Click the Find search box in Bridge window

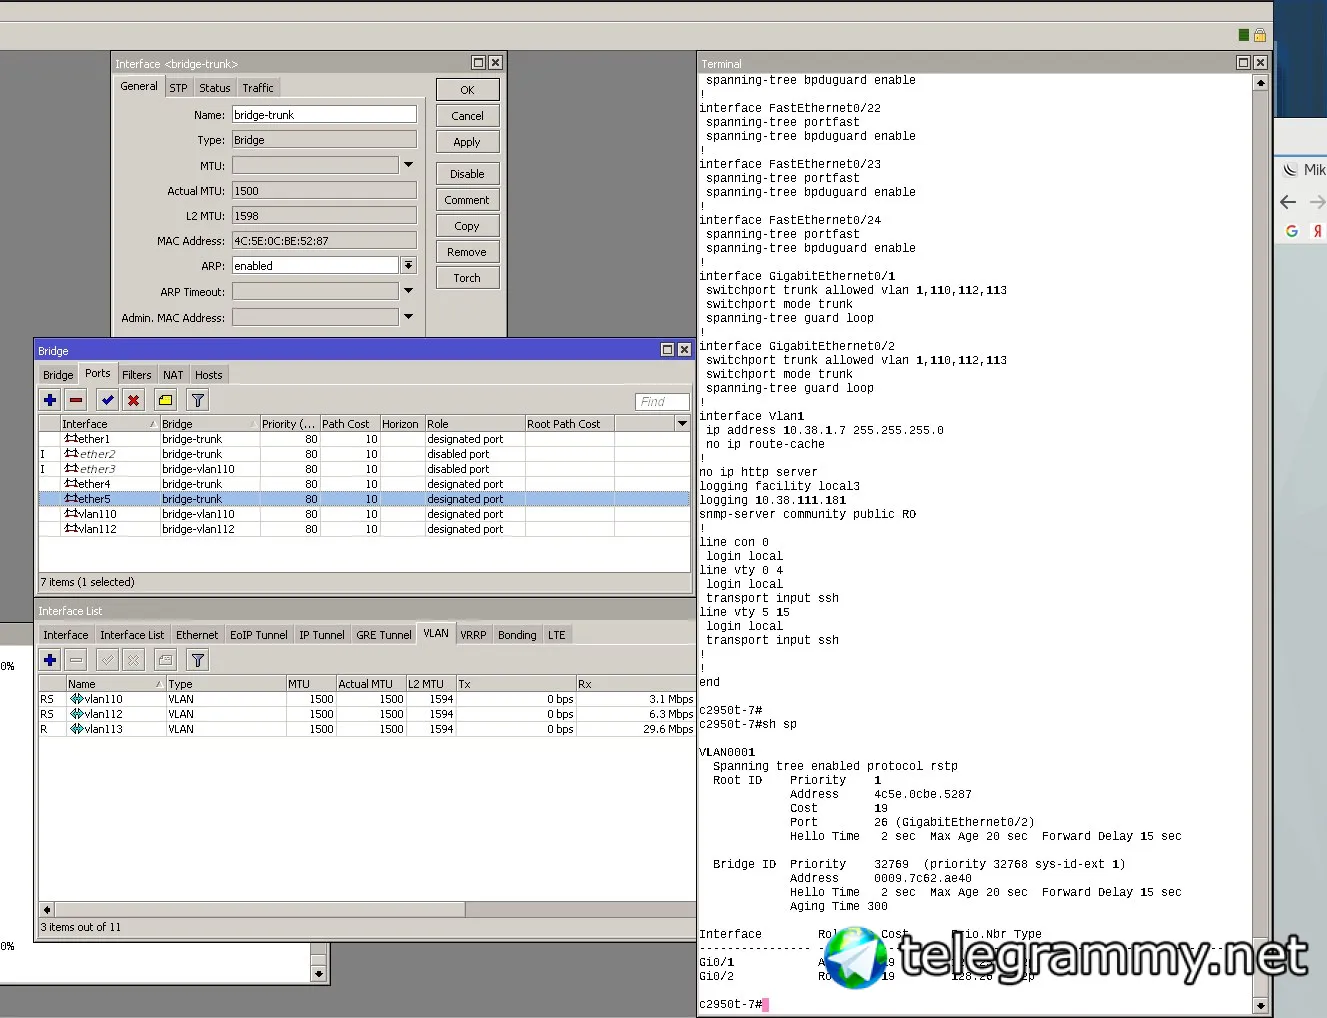pos(662,402)
